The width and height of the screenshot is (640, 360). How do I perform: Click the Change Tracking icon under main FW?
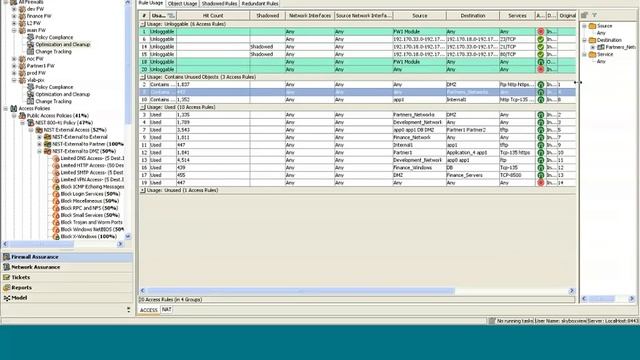(30, 52)
